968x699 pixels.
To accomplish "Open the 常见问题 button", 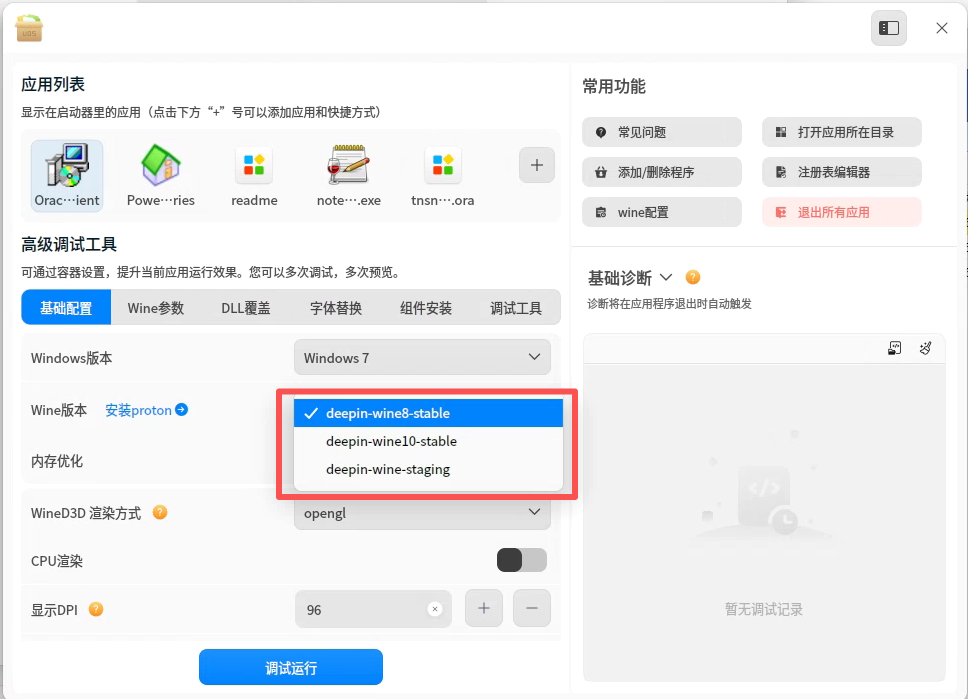I will (x=662, y=132).
